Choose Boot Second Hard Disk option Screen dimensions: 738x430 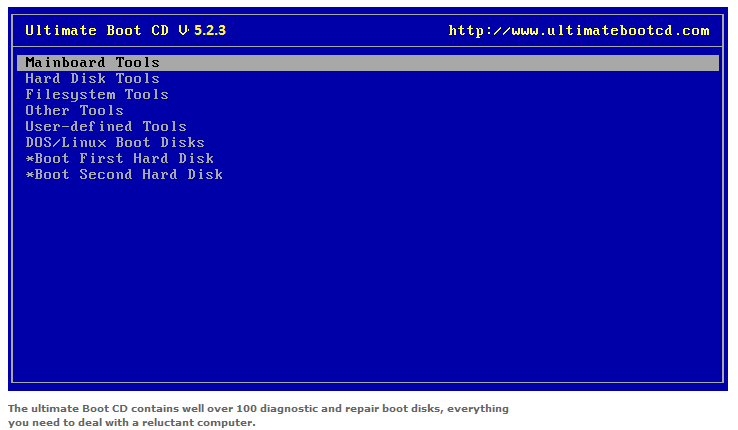pos(124,175)
